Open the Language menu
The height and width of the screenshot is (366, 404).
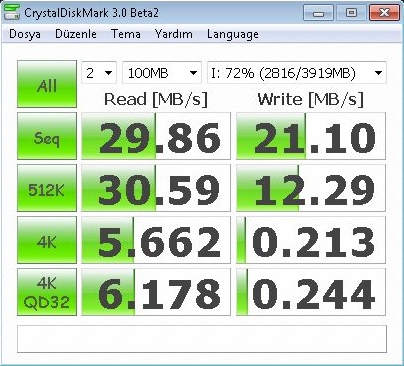(x=233, y=34)
